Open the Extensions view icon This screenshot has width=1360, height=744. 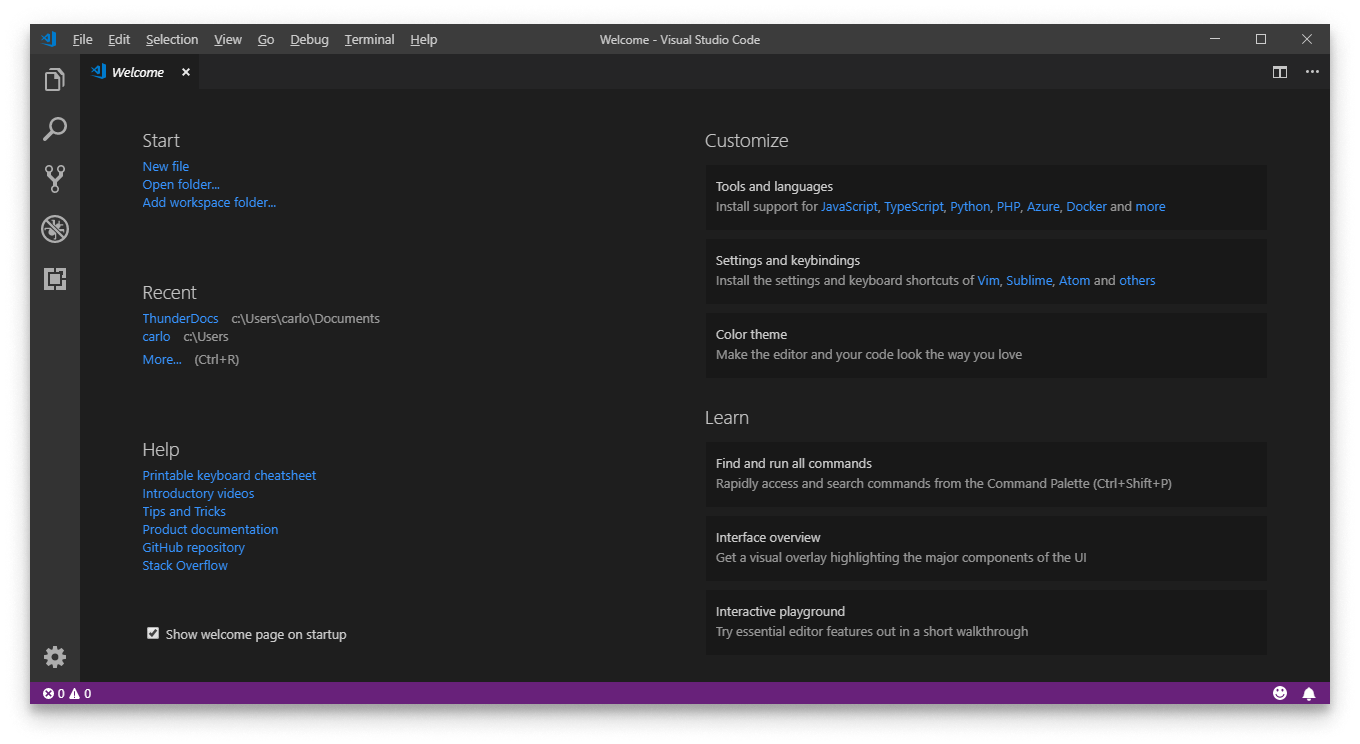point(54,278)
